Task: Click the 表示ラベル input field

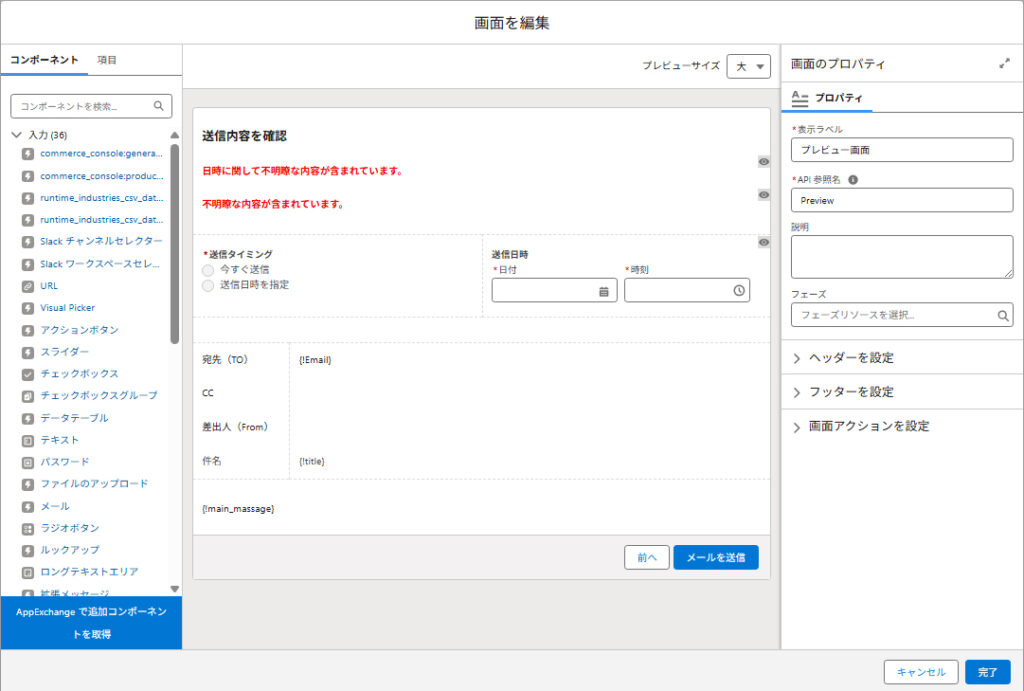Action: (x=901, y=150)
